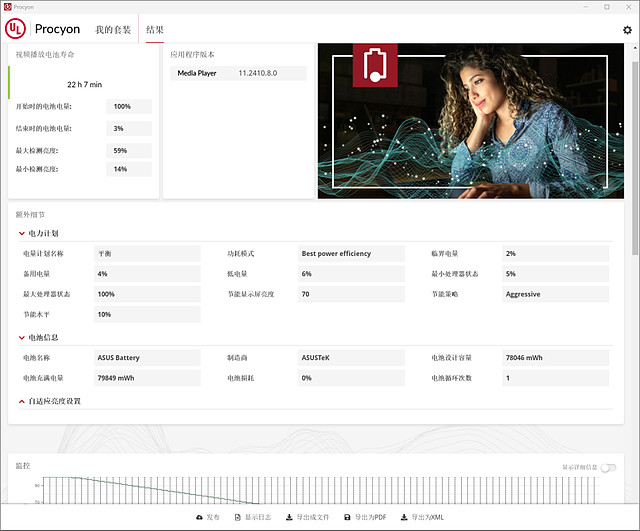Switch to the 我的套装 tab
This screenshot has height=531, width=640.
(x=113, y=29)
